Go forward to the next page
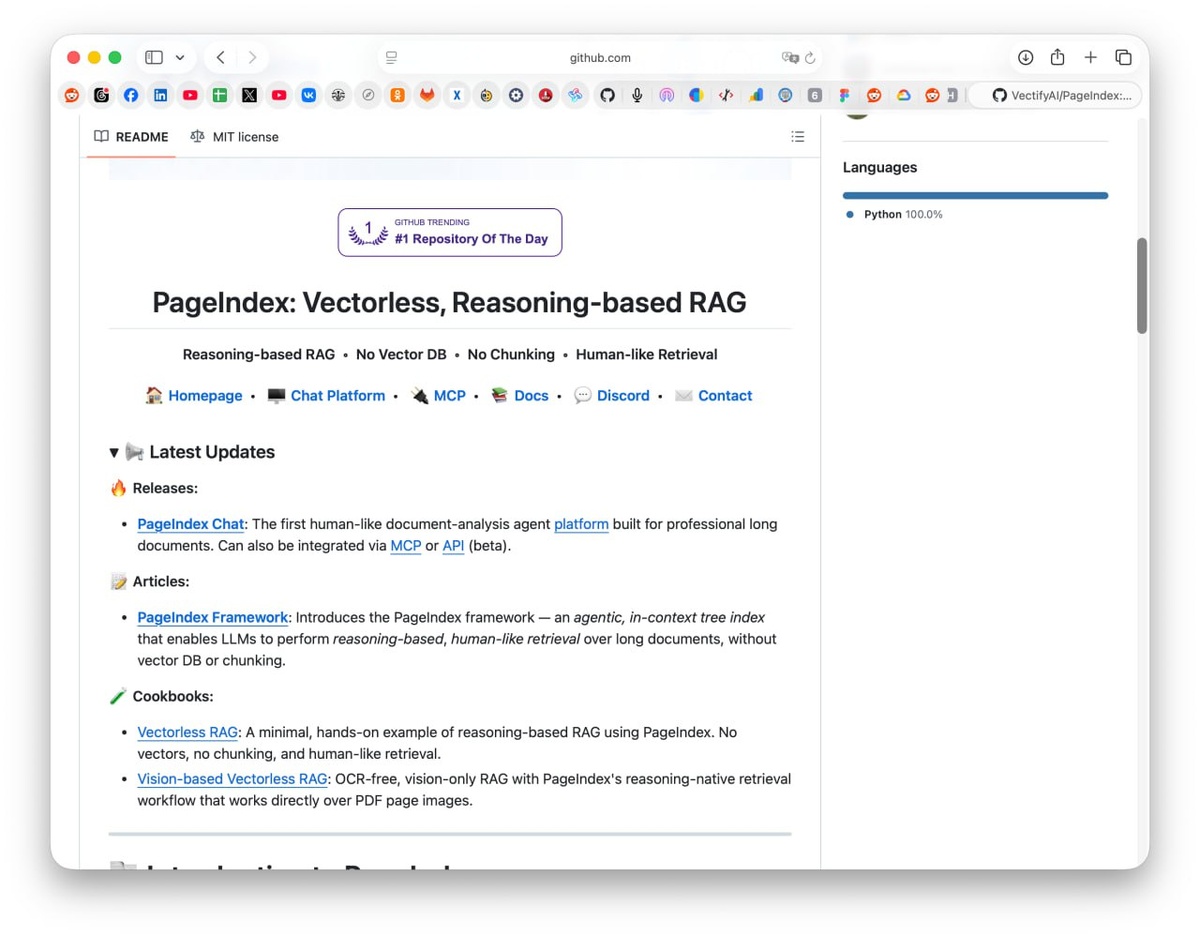Viewport: 1200px width, 936px height. coord(252,57)
